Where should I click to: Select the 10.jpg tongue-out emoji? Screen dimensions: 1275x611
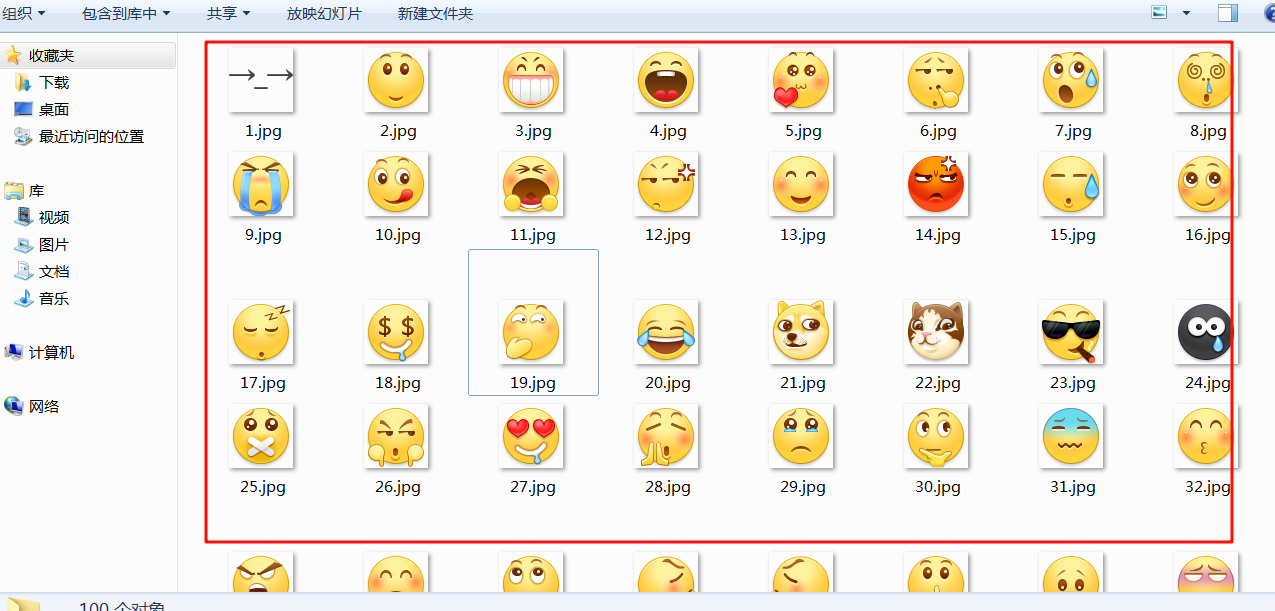coord(396,184)
